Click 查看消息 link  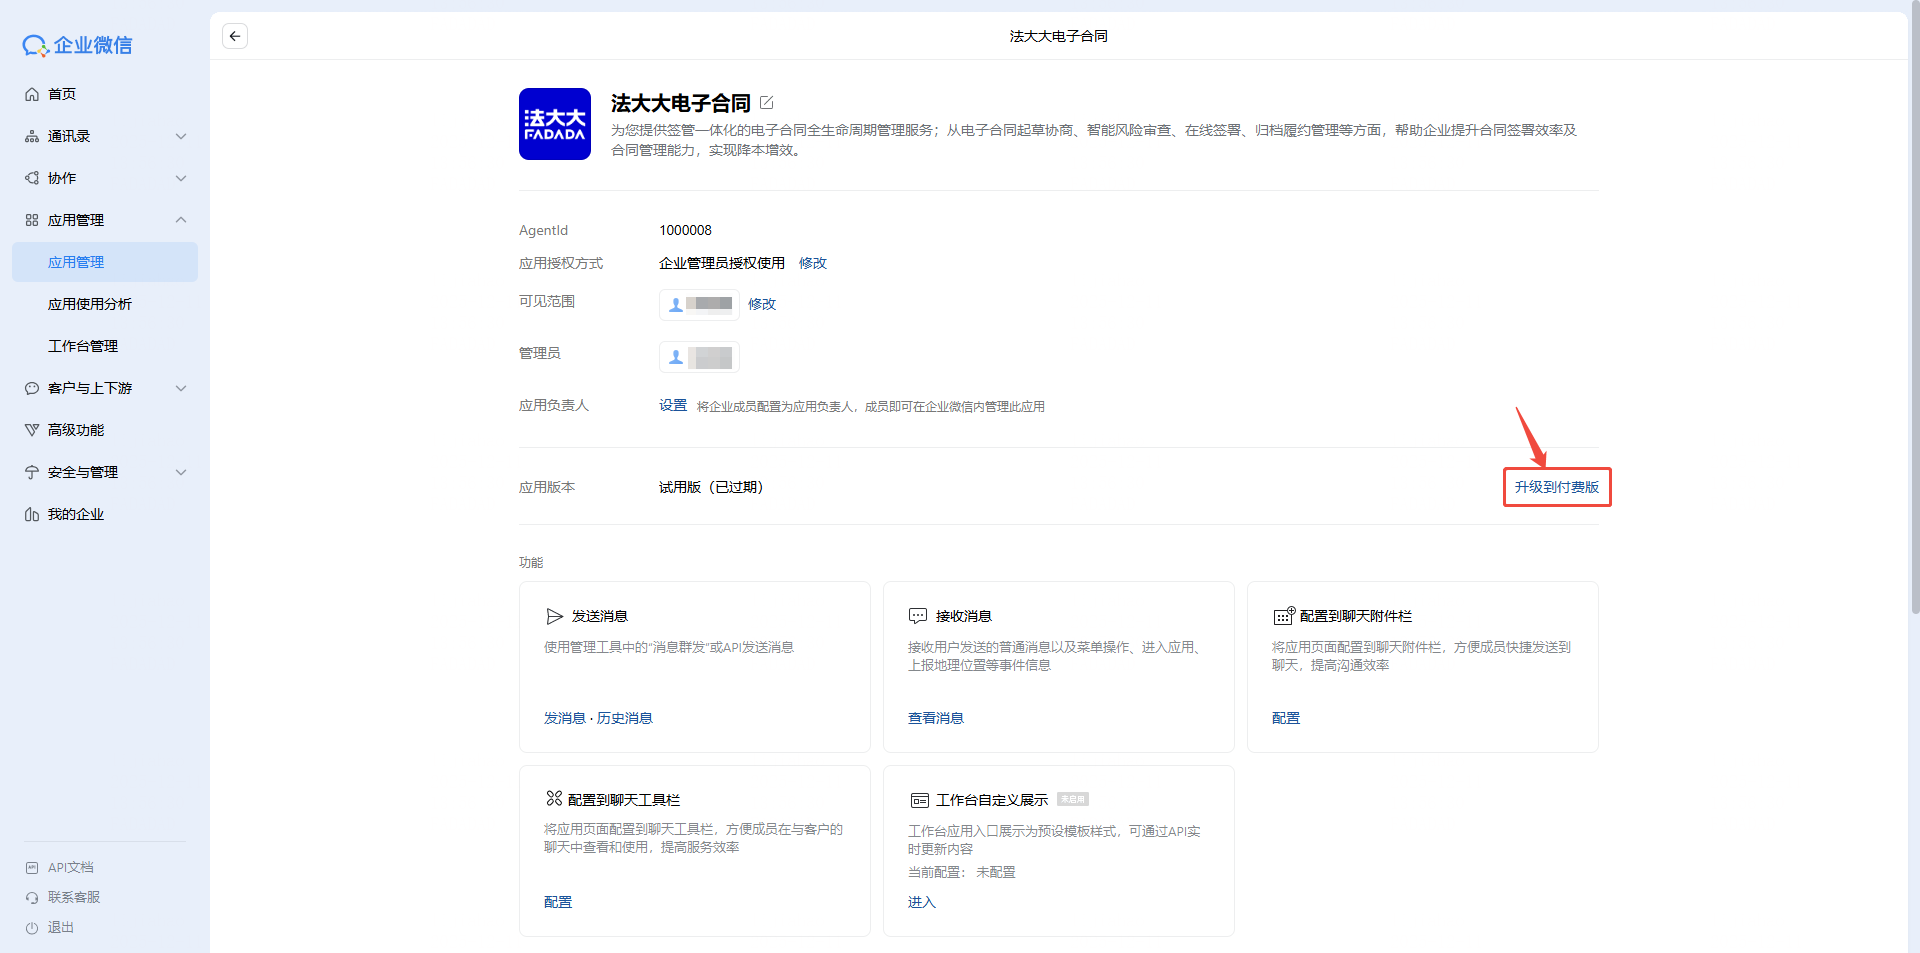[936, 718]
